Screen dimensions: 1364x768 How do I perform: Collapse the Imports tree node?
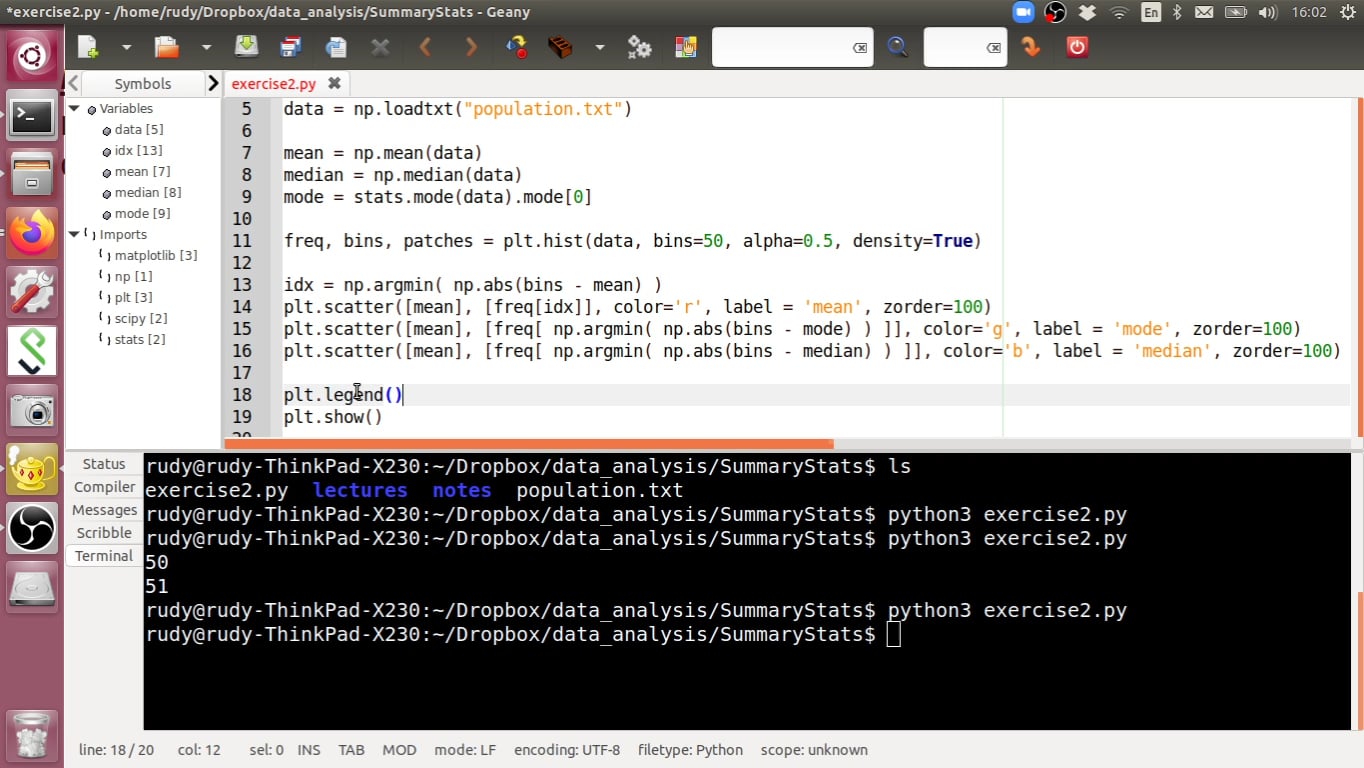pyautogui.click(x=75, y=234)
